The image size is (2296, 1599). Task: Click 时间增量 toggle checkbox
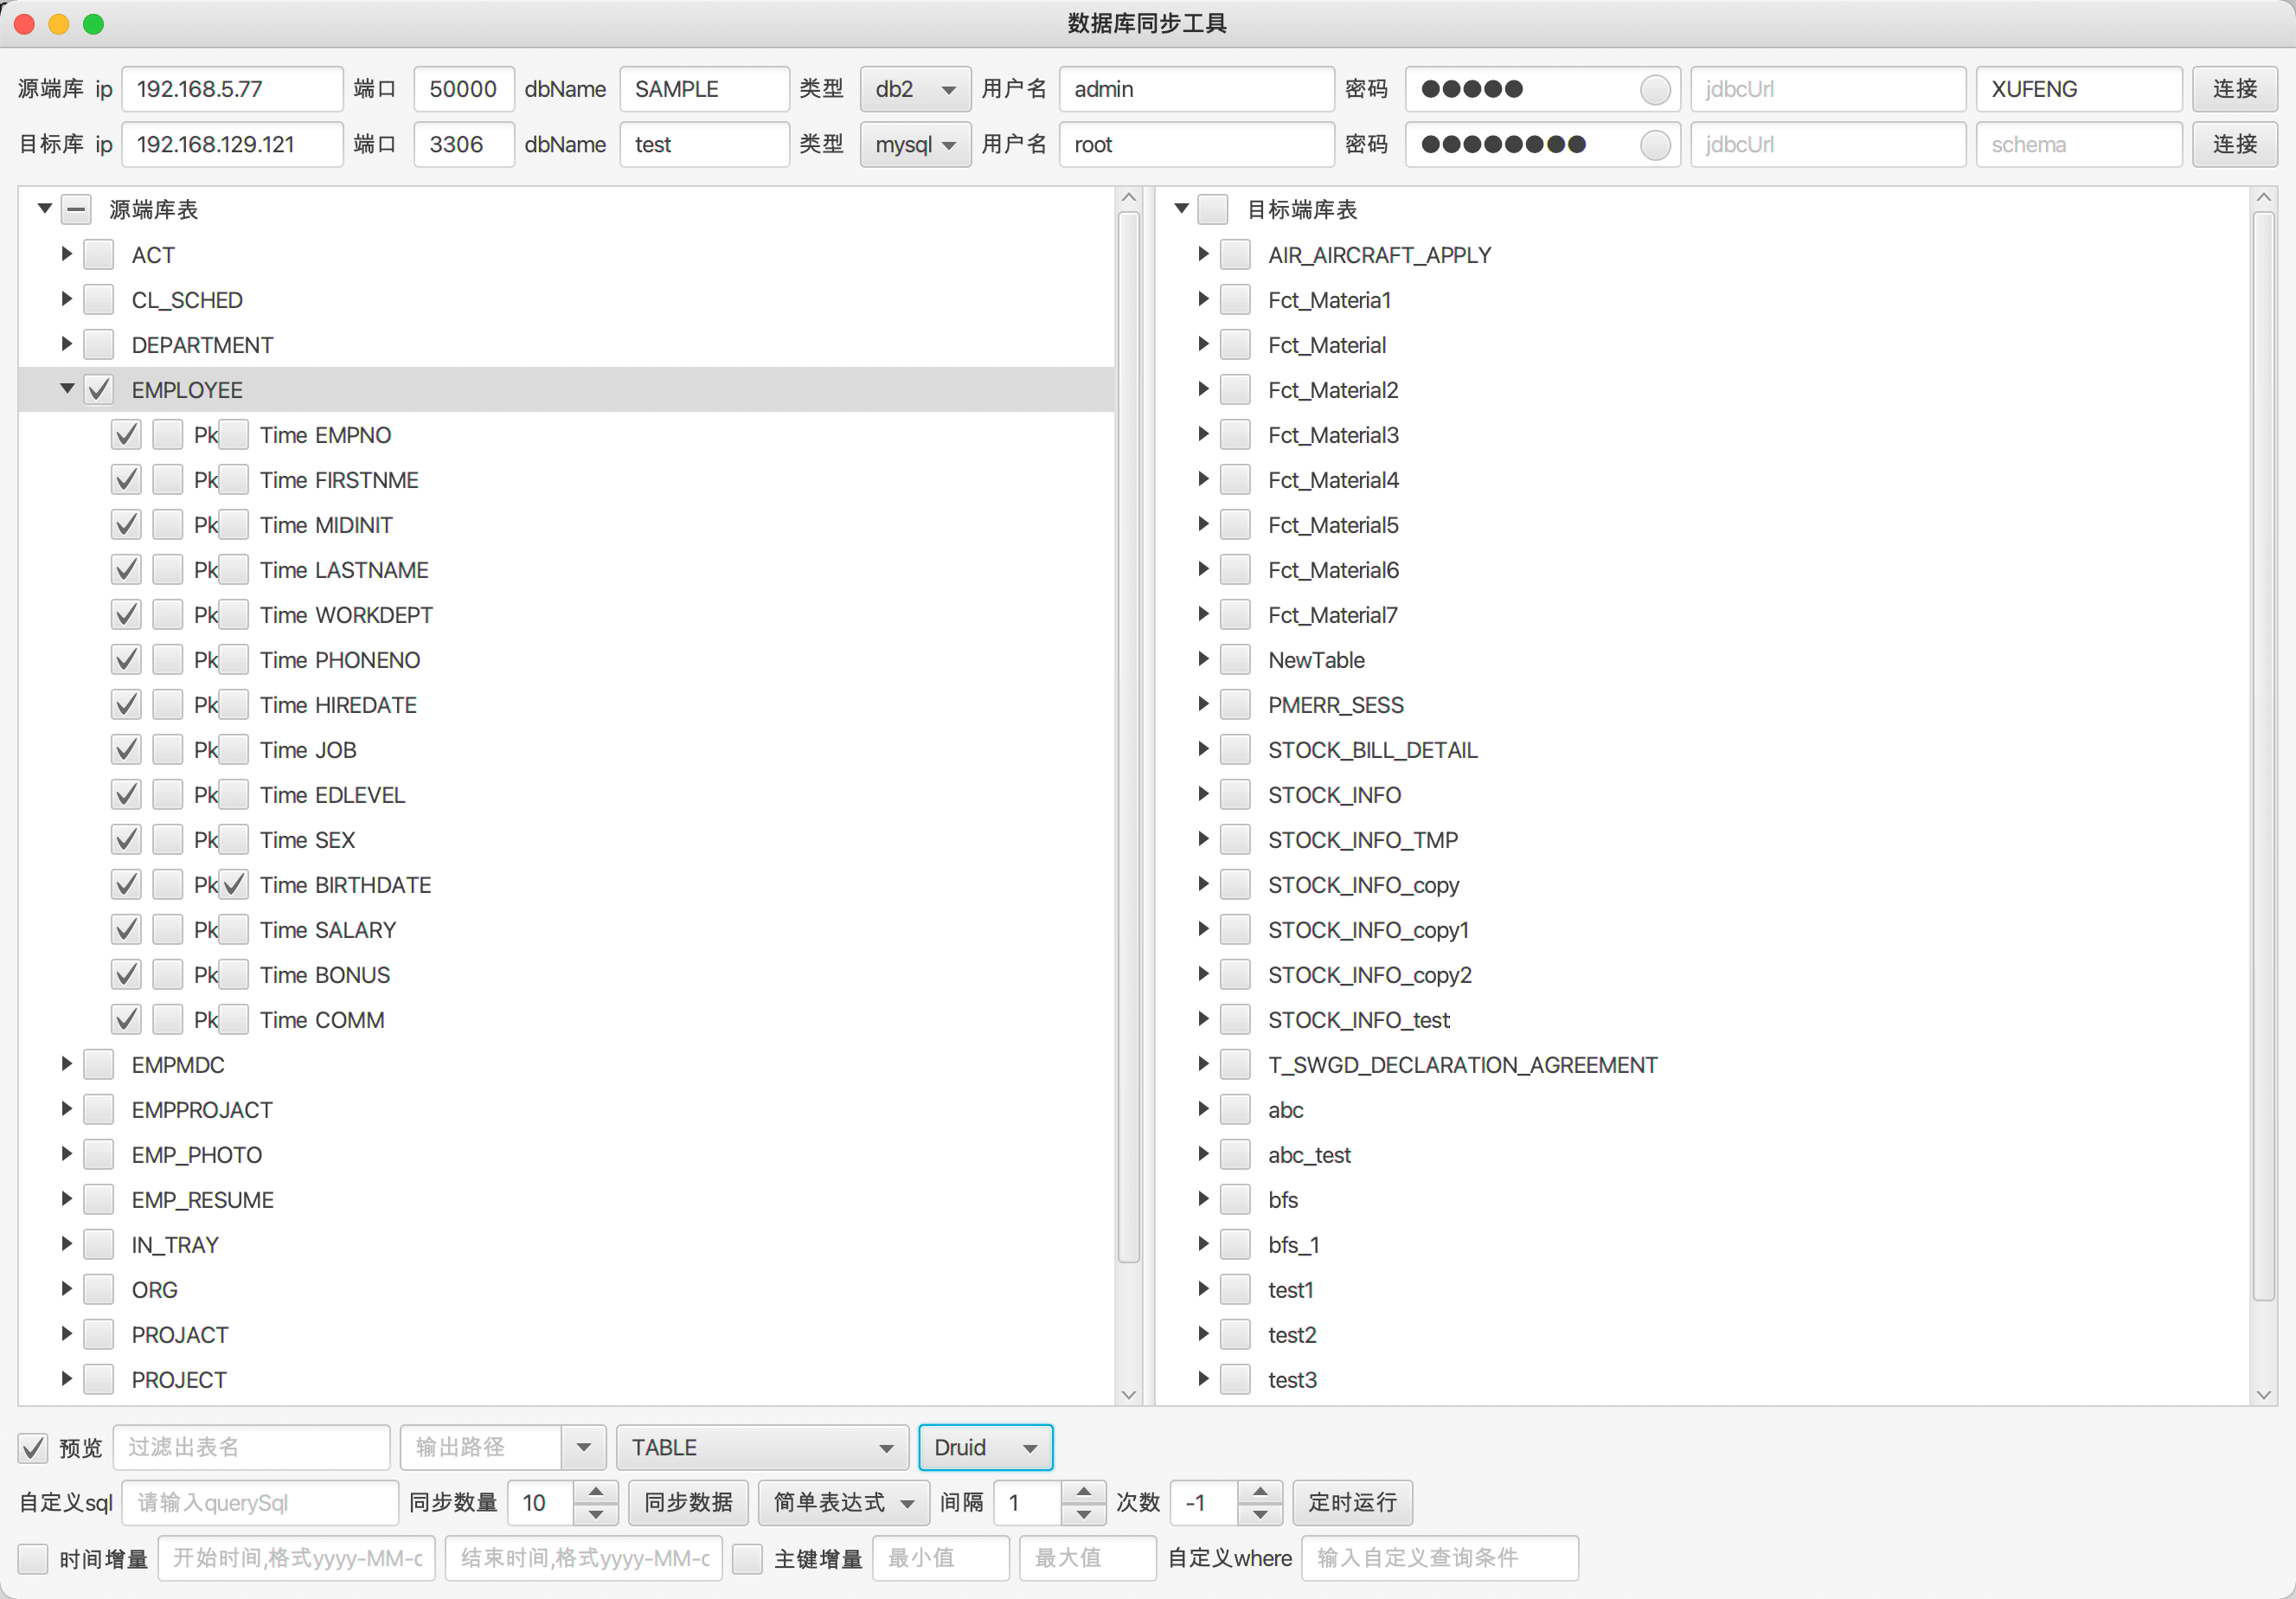click(31, 1559)
